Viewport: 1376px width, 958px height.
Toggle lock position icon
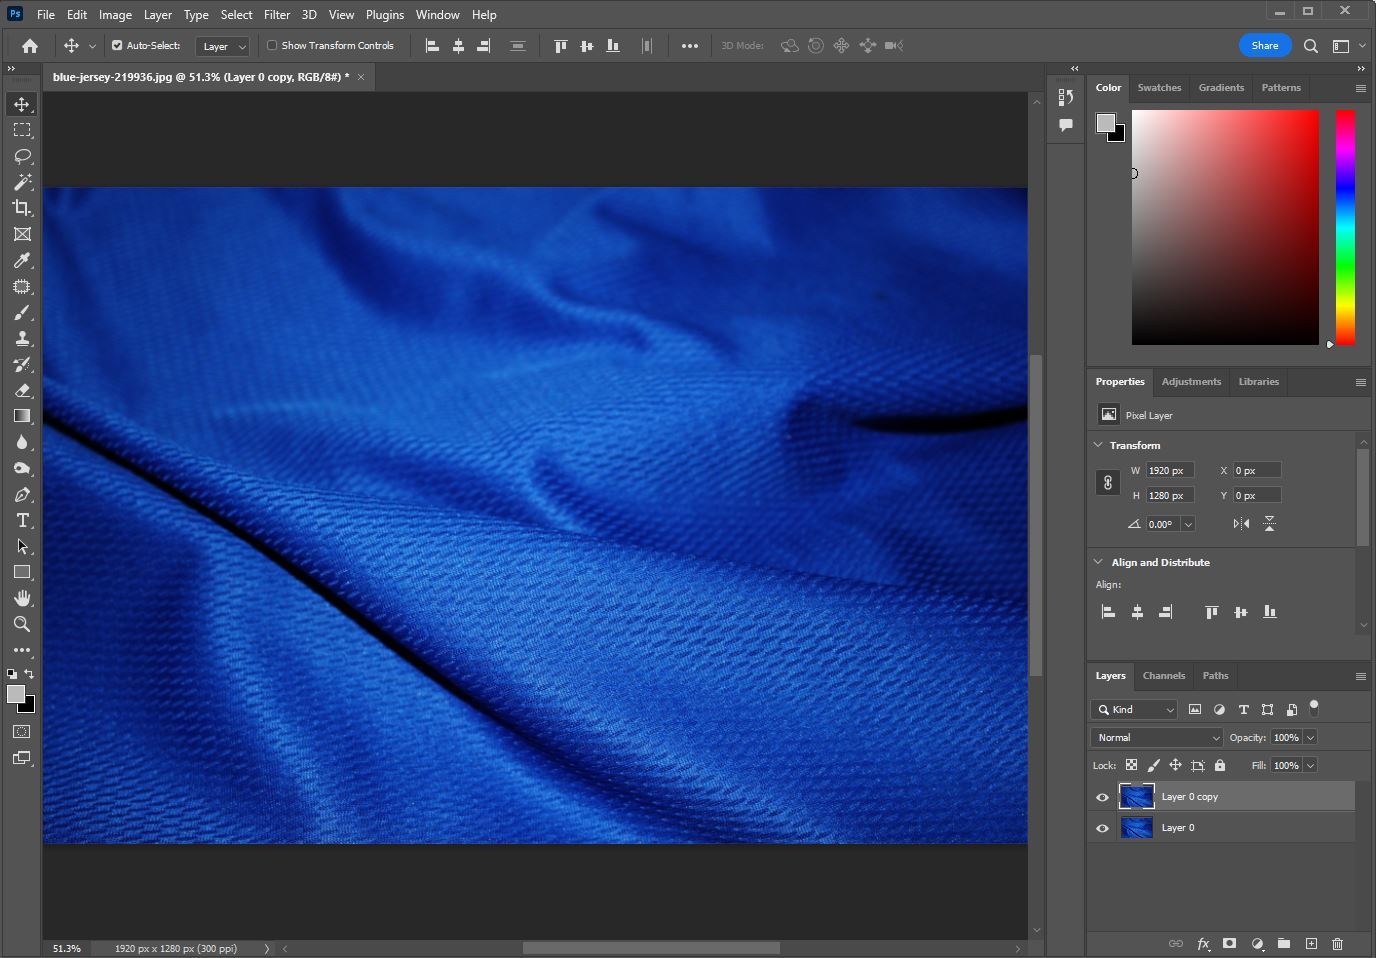(x=1175, y=765)
